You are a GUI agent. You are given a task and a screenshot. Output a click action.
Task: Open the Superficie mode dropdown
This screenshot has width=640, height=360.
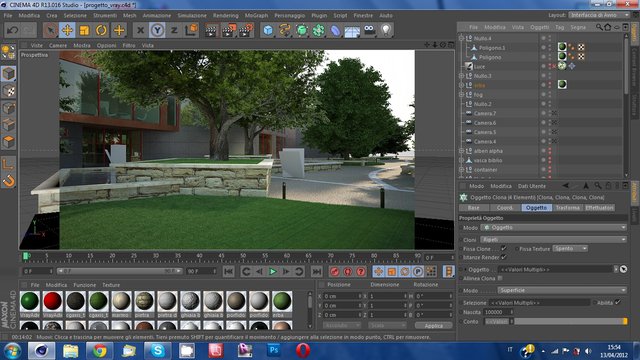coord(562,290)
